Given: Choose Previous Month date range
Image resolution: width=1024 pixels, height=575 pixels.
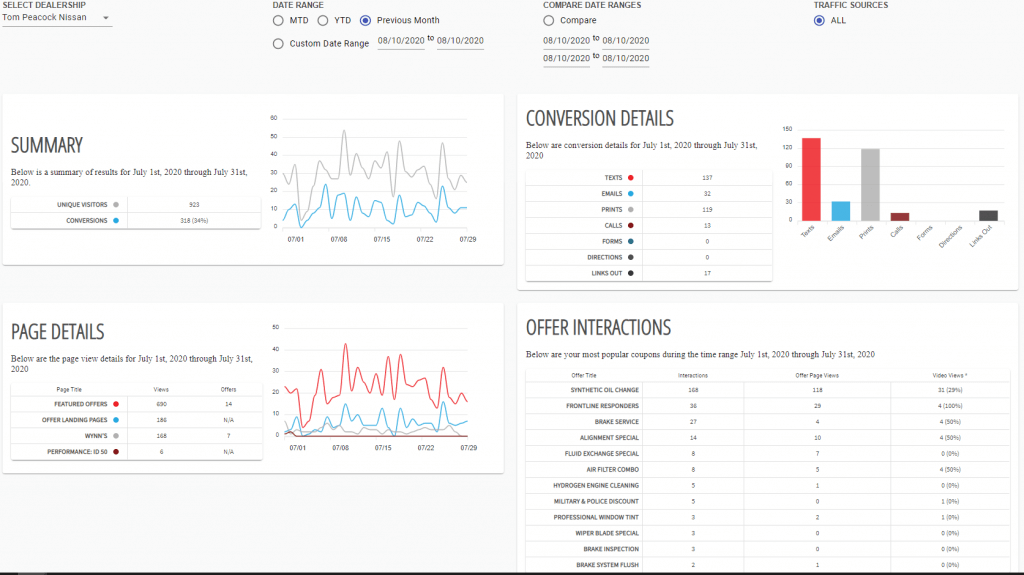Looking at the screenshot, I should [x=365, y=21].
